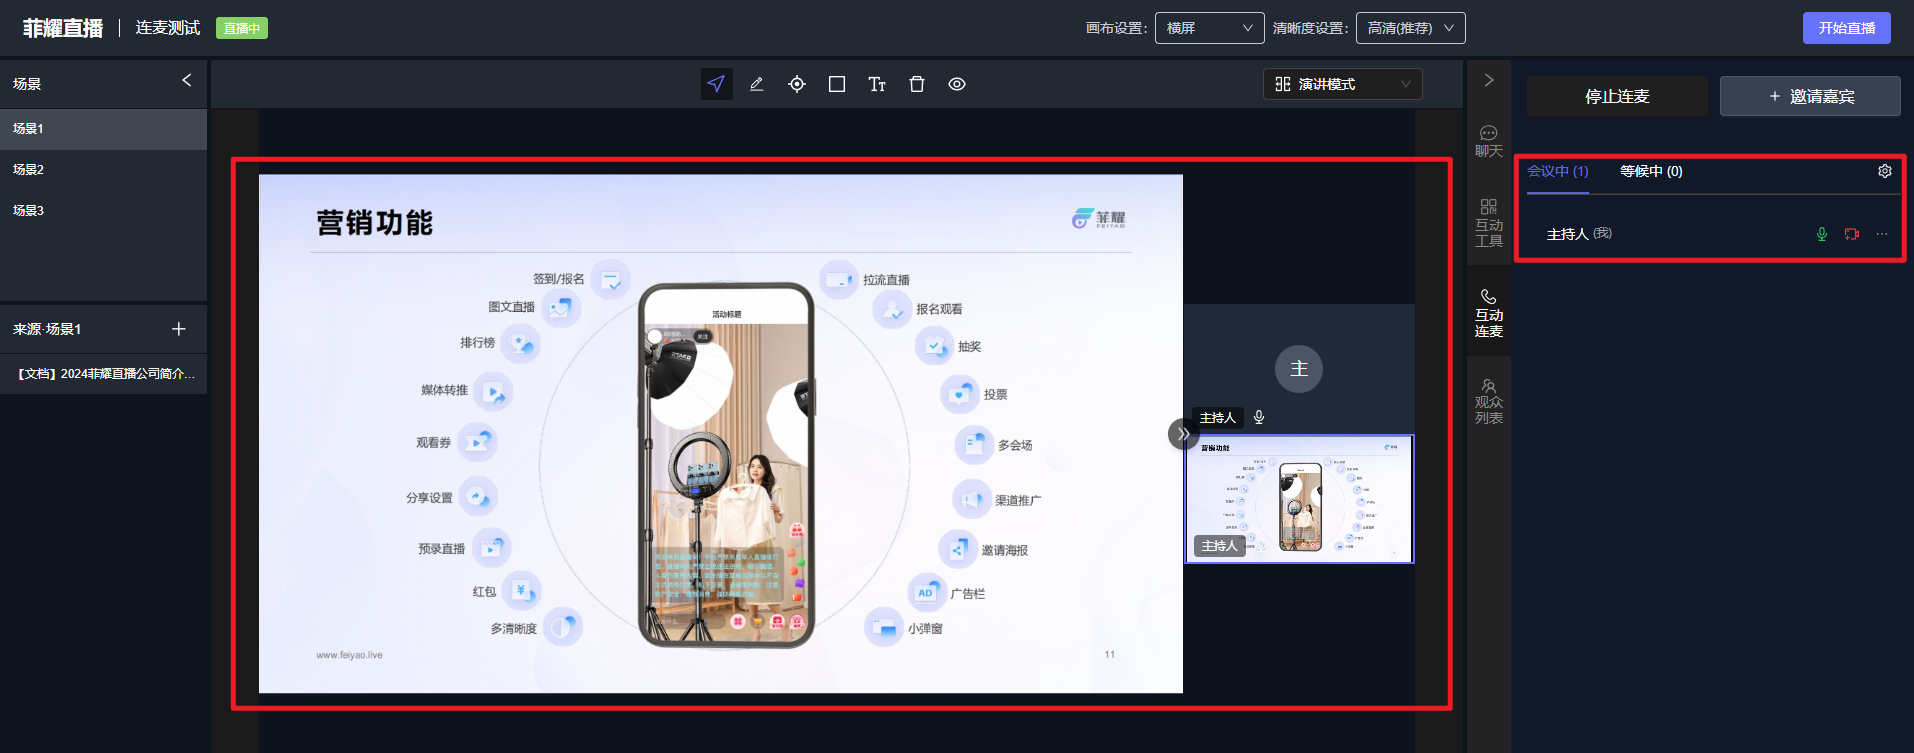Open the 聊天 chat panel
Image resolution: width=1914 pixels, height=753 pixels.
[1488, 141]
